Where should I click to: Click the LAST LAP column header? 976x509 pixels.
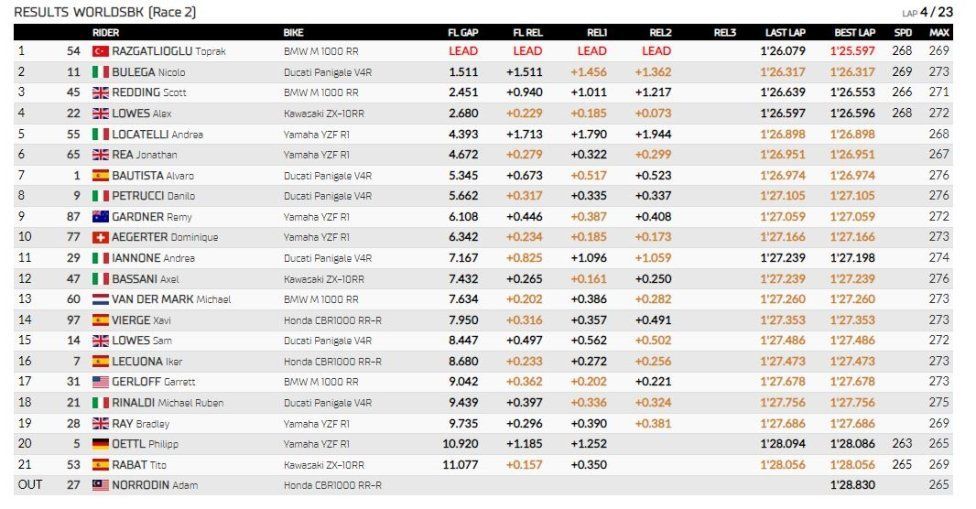pos(785,32)
